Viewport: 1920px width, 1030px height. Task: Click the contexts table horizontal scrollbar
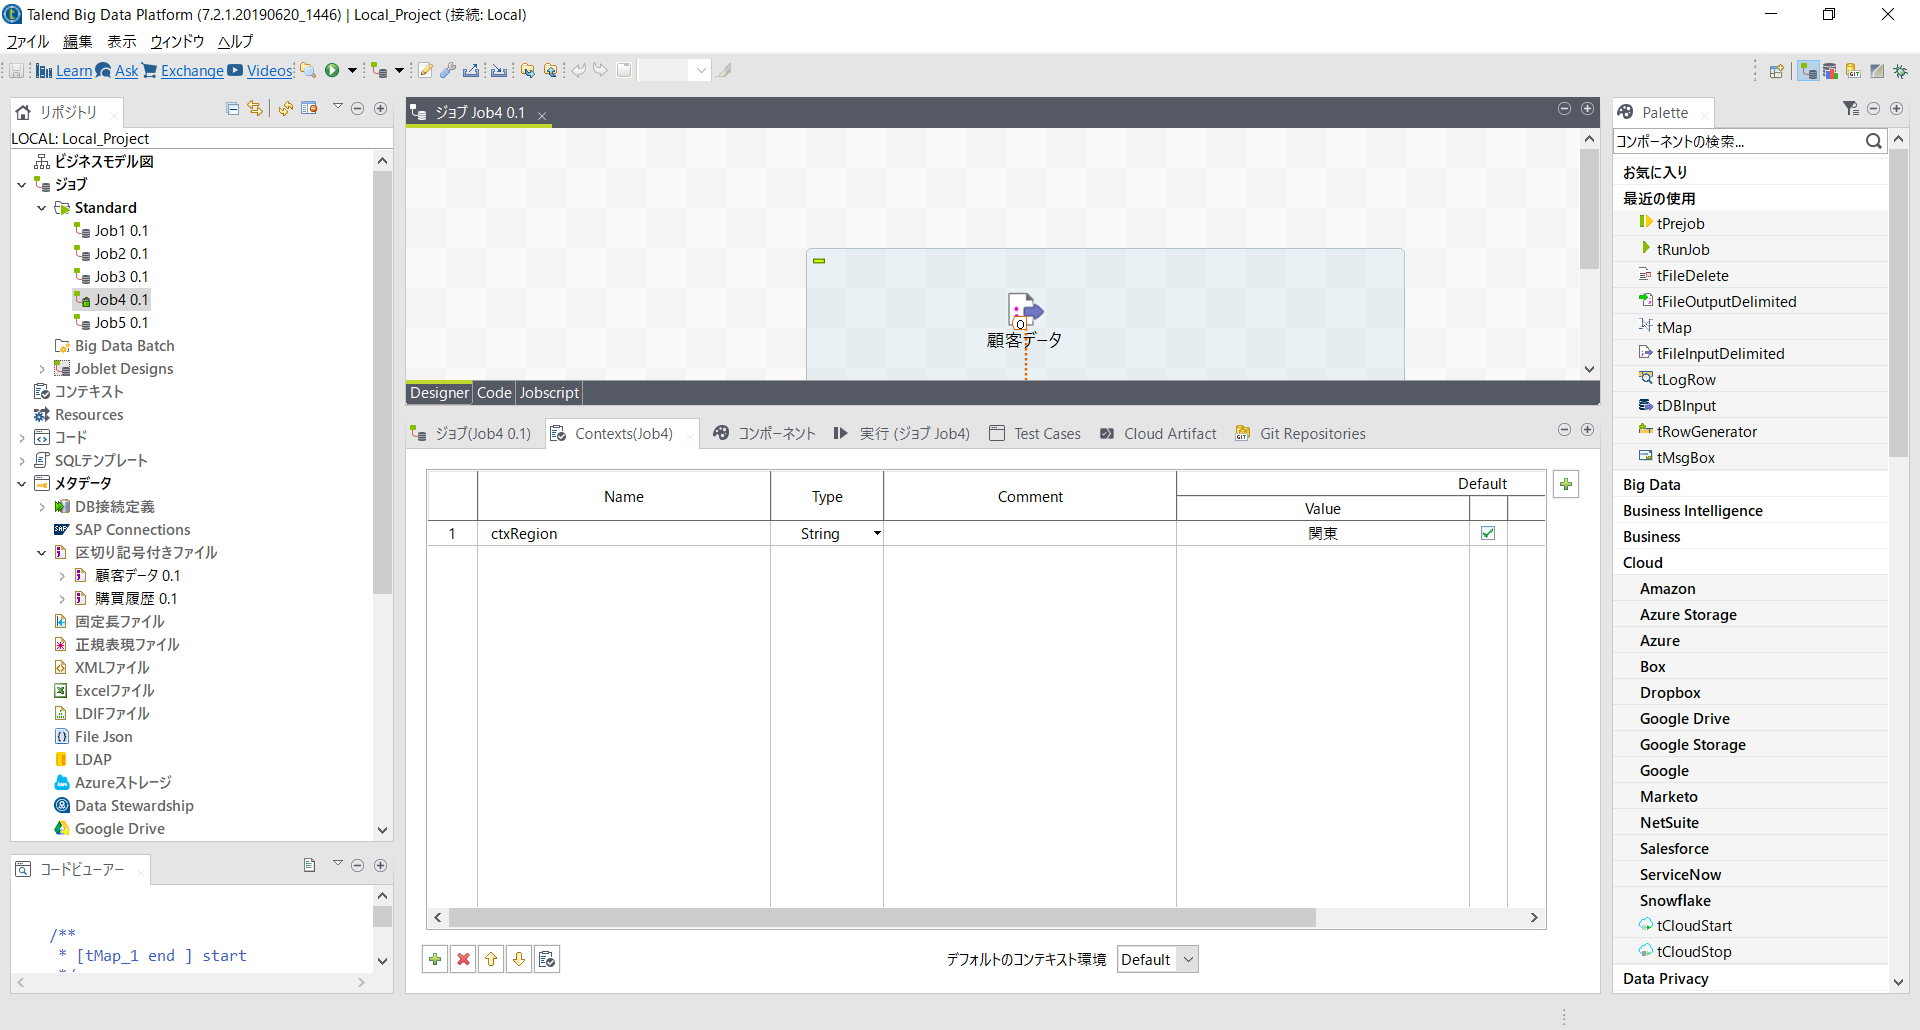click(882, 917)
